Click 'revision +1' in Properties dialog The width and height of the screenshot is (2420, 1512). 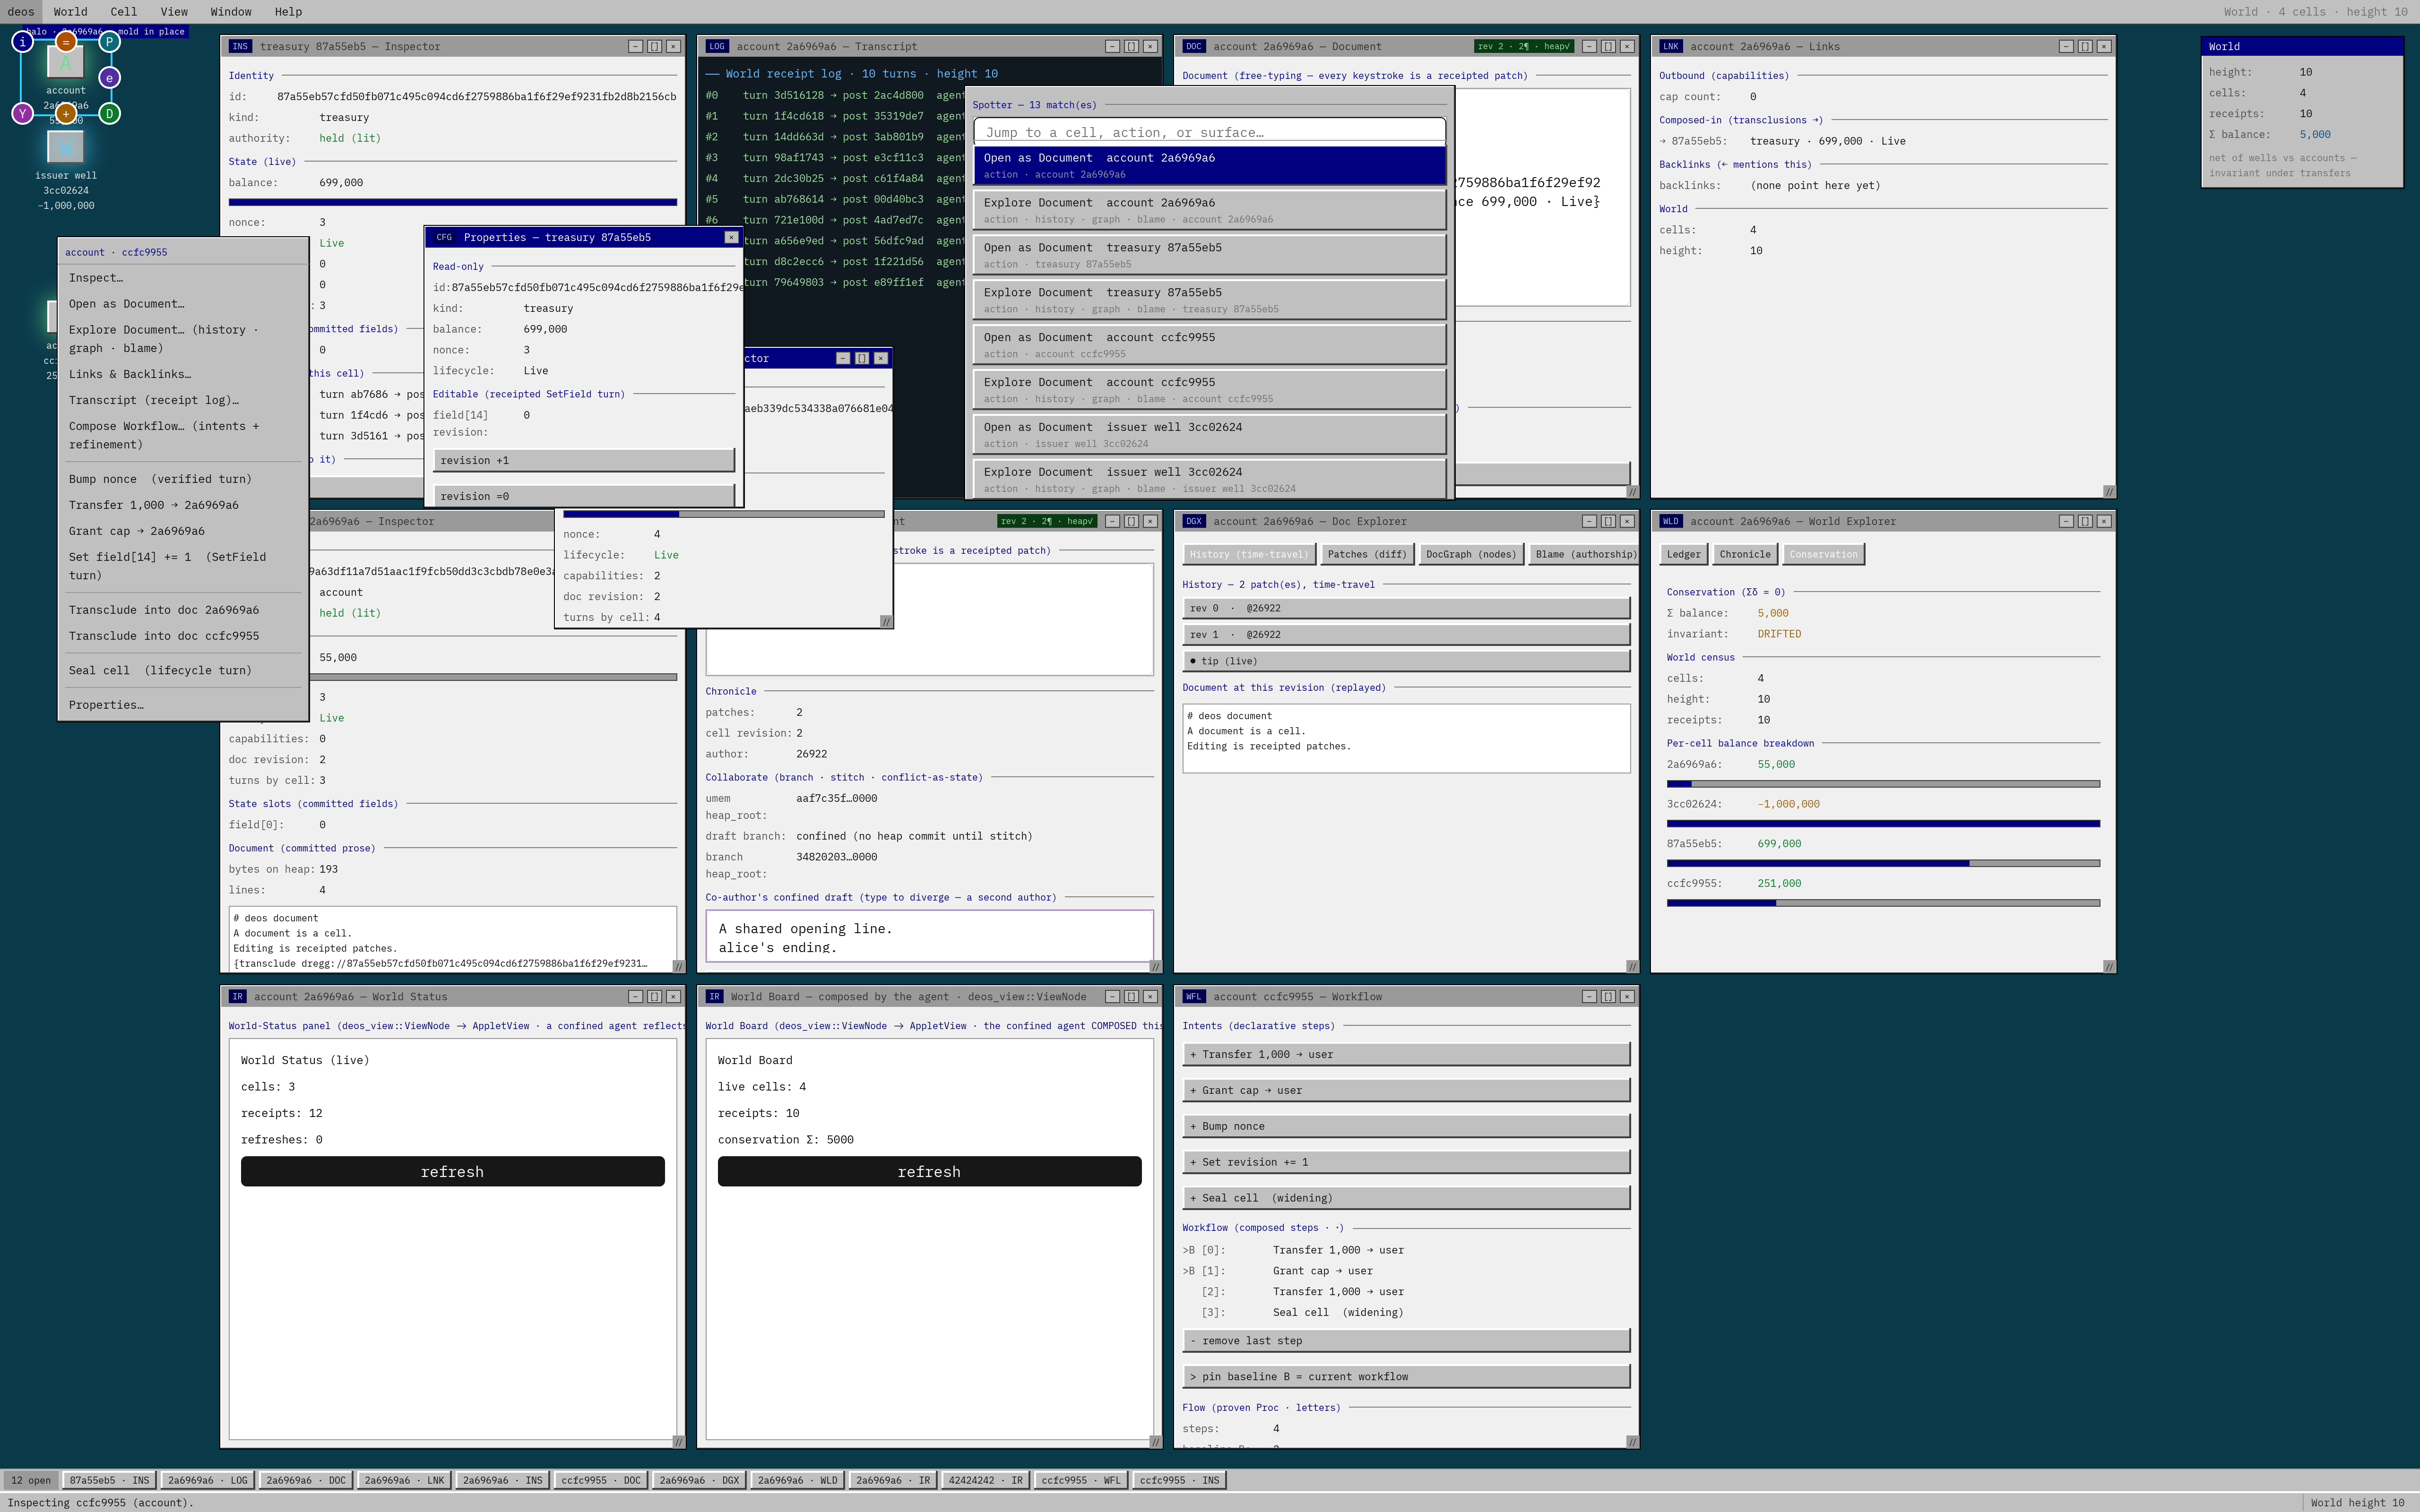(584, 460)
